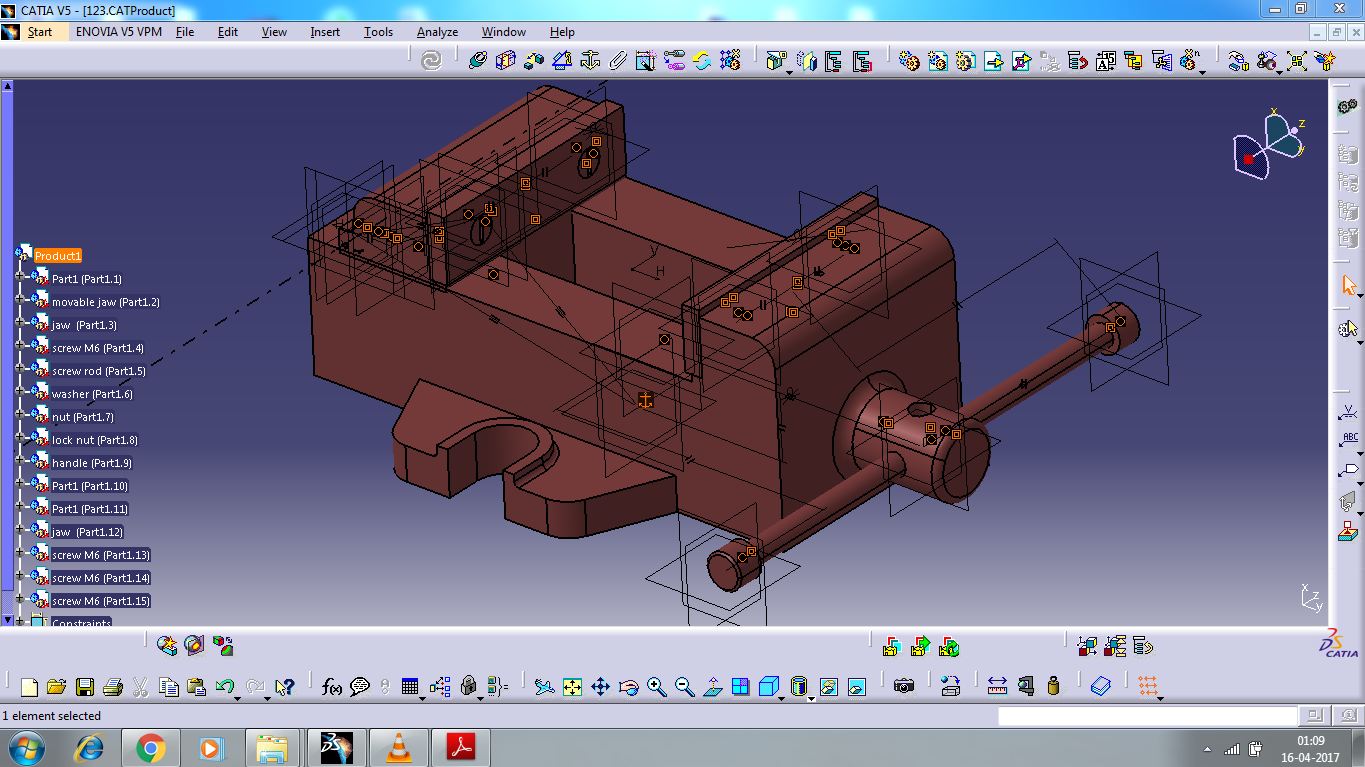Screen dimensions: 1365x767
Task: Select Part1 (Part1.11) in the tree
Action: 90,509
